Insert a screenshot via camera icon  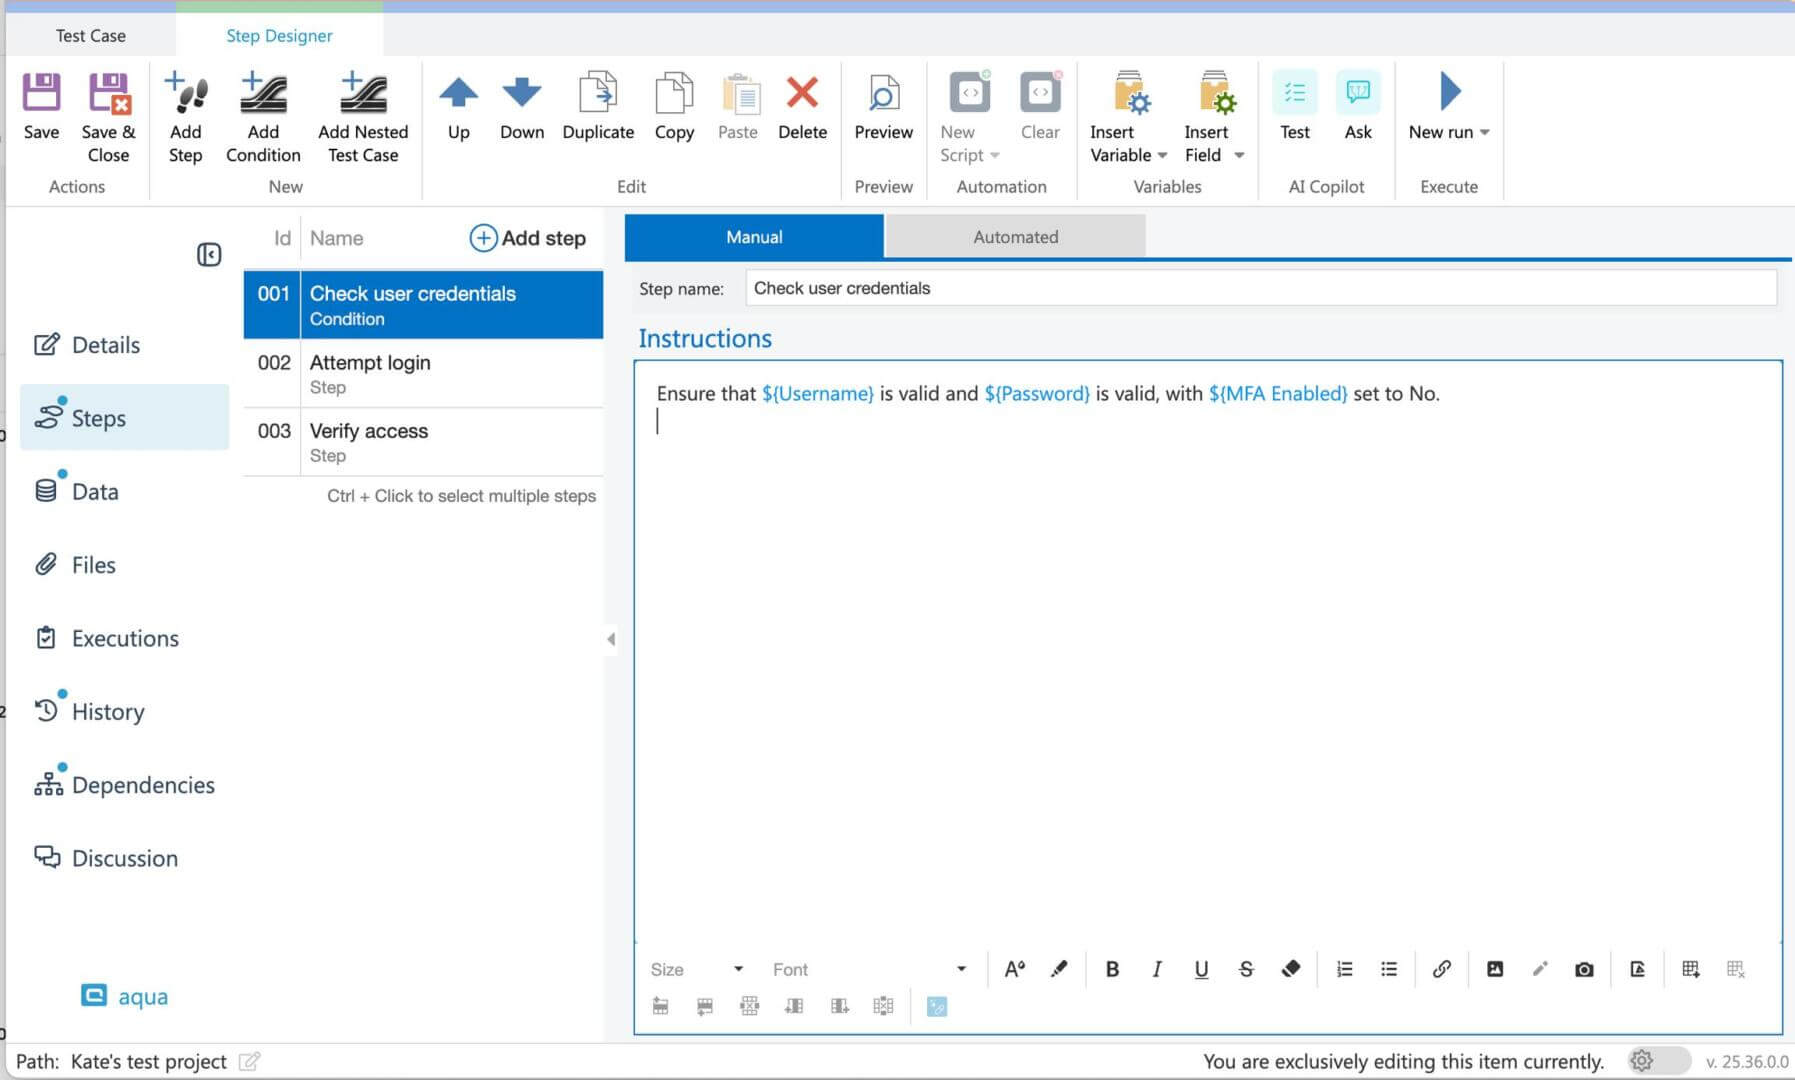point(1584,969)
